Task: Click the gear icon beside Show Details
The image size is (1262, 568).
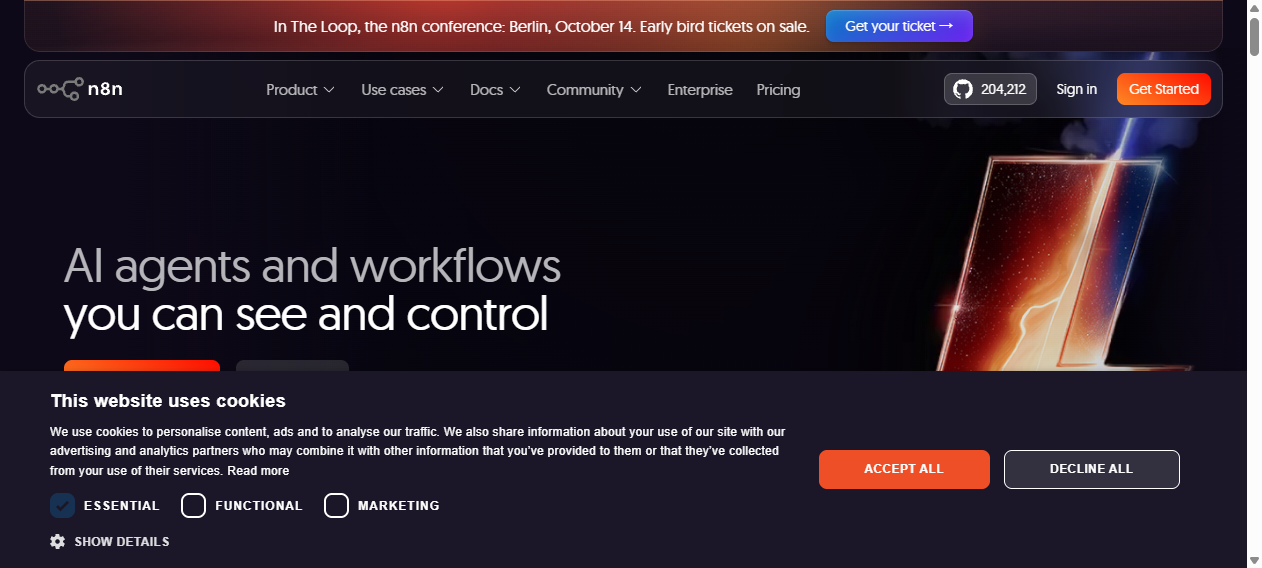Action: [58, 541]
